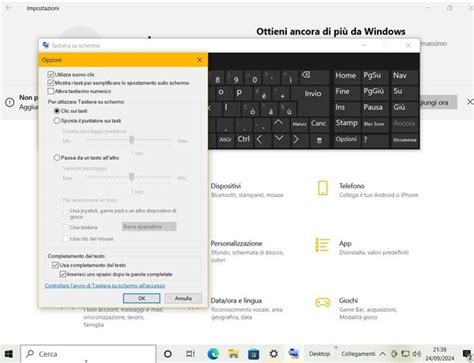The height and width of the screenshot is (363, 474).
Task: Go back with Impostazioni back arrow
Action: [8, 7]
